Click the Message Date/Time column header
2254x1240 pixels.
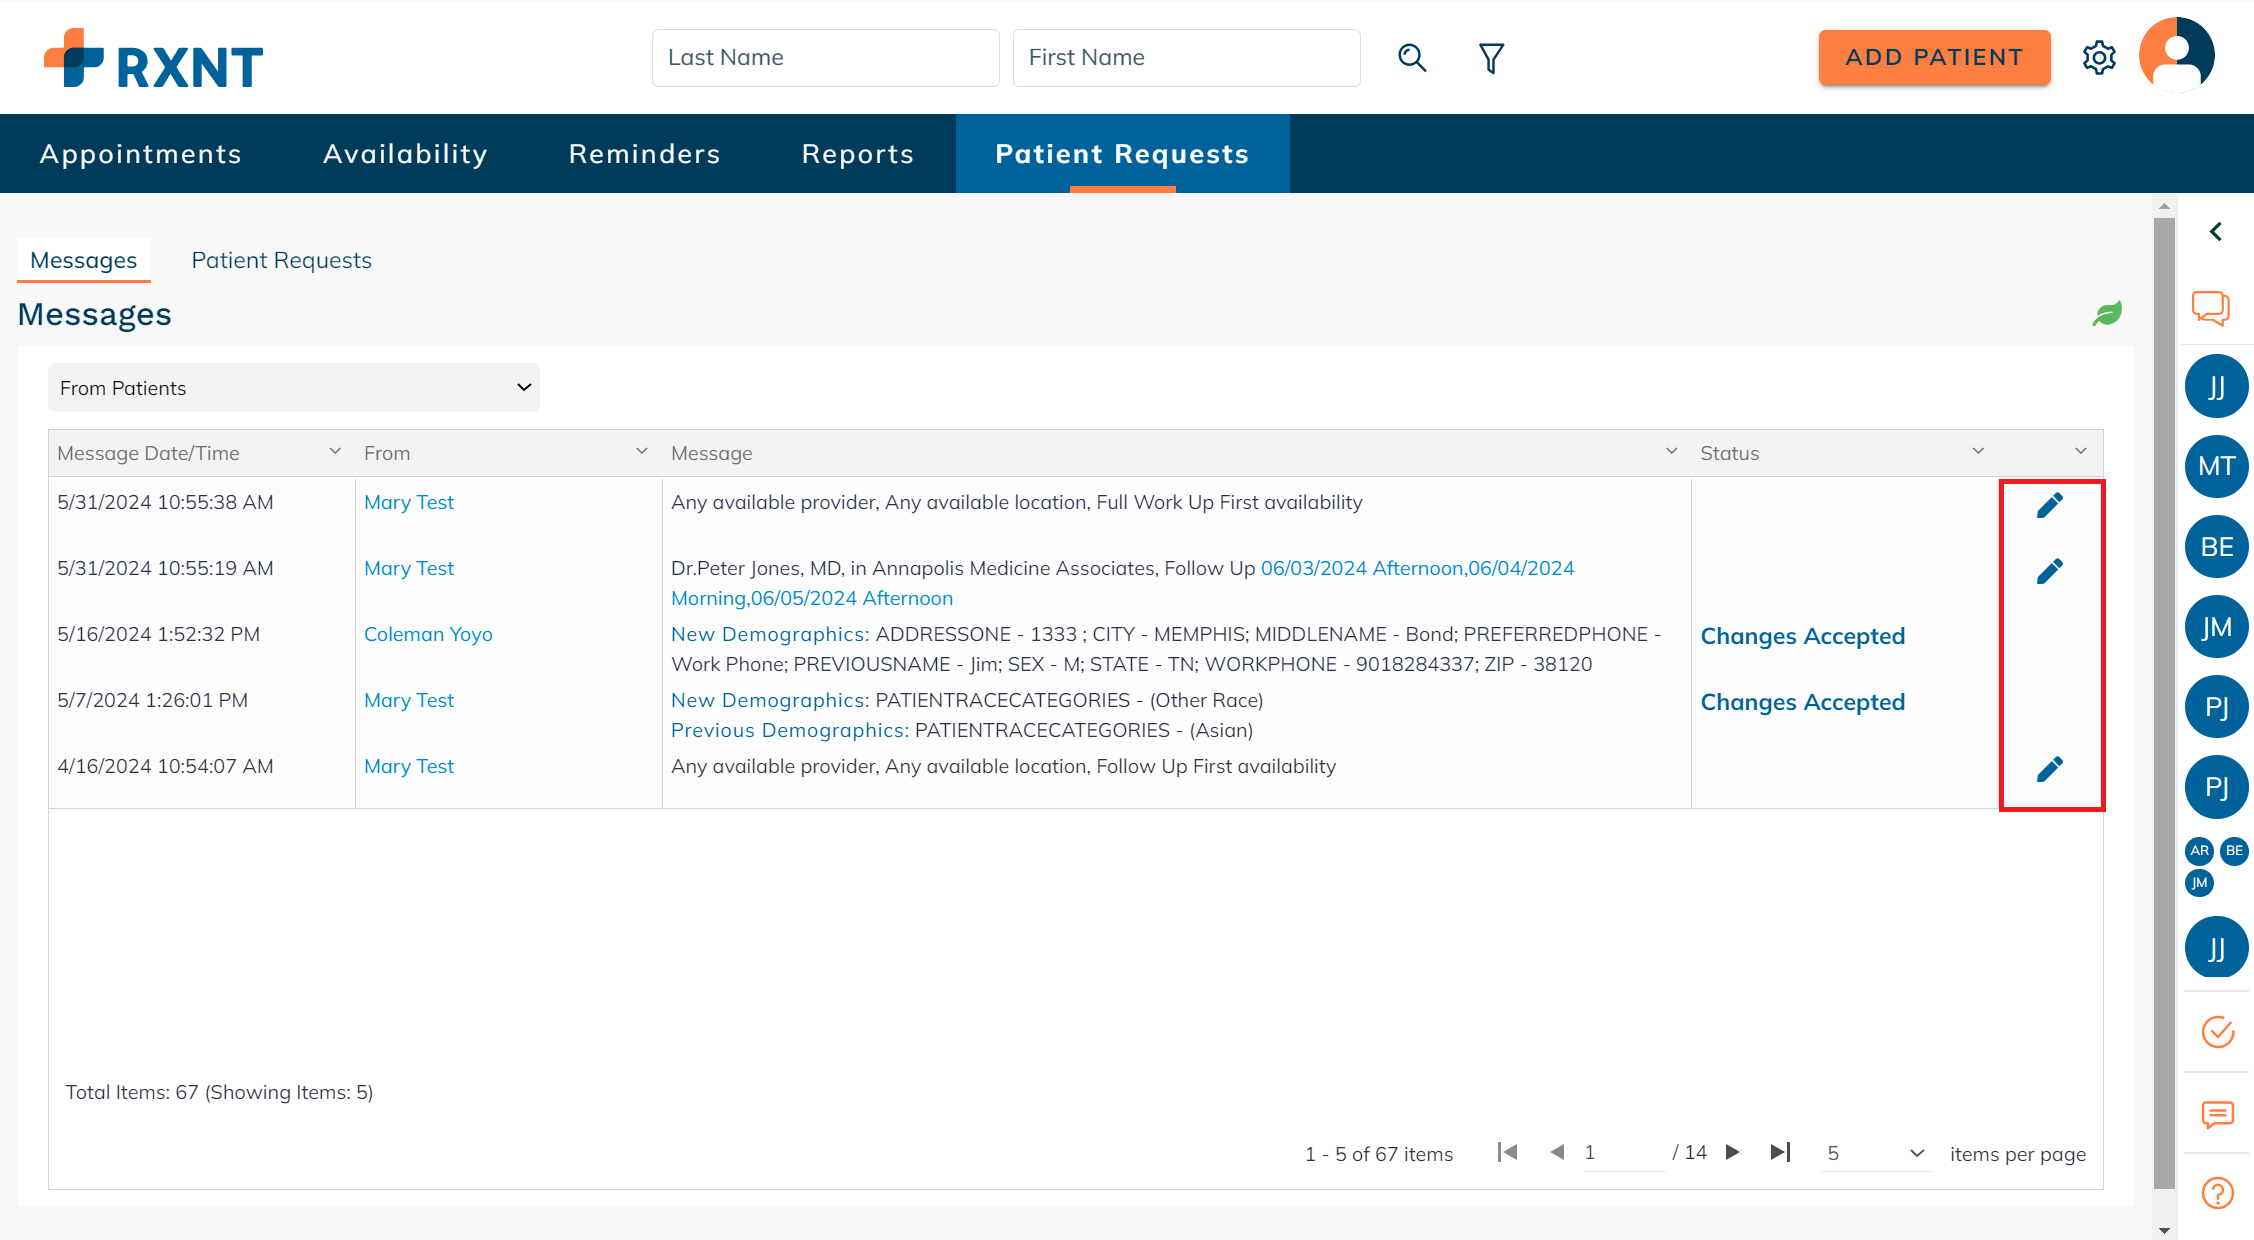pos(148,453)
